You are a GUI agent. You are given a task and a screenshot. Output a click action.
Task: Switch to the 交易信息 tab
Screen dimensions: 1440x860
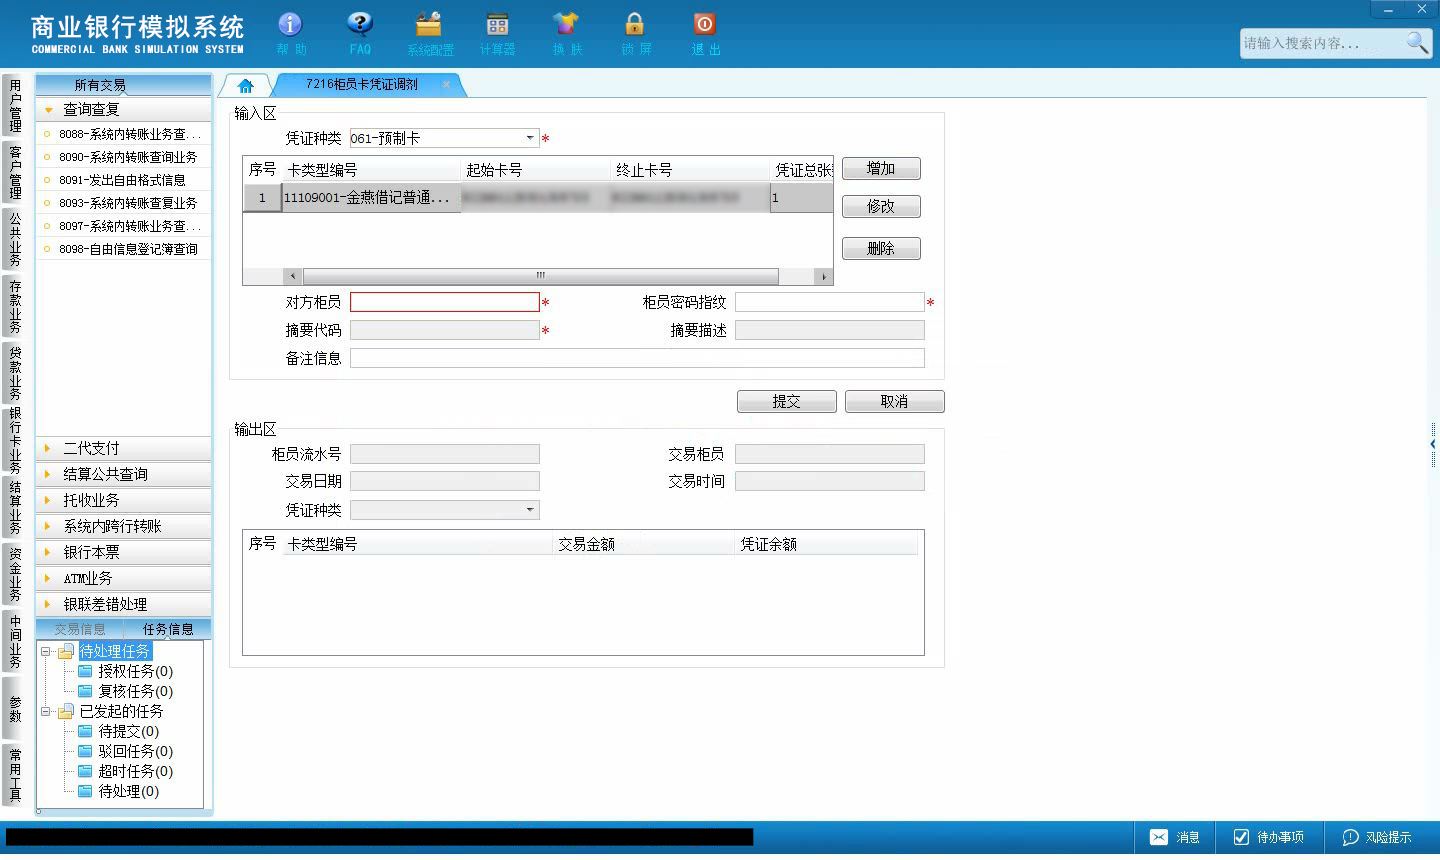coord(80,629)
